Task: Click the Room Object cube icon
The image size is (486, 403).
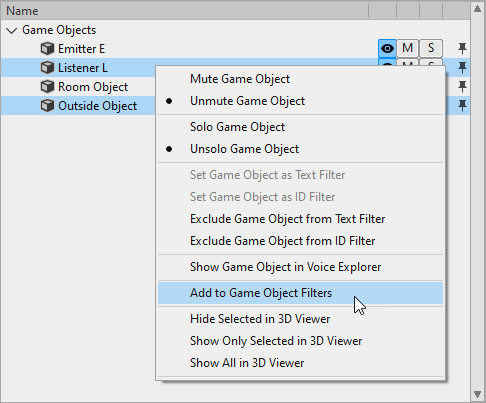Action: [x=47, y=87]
